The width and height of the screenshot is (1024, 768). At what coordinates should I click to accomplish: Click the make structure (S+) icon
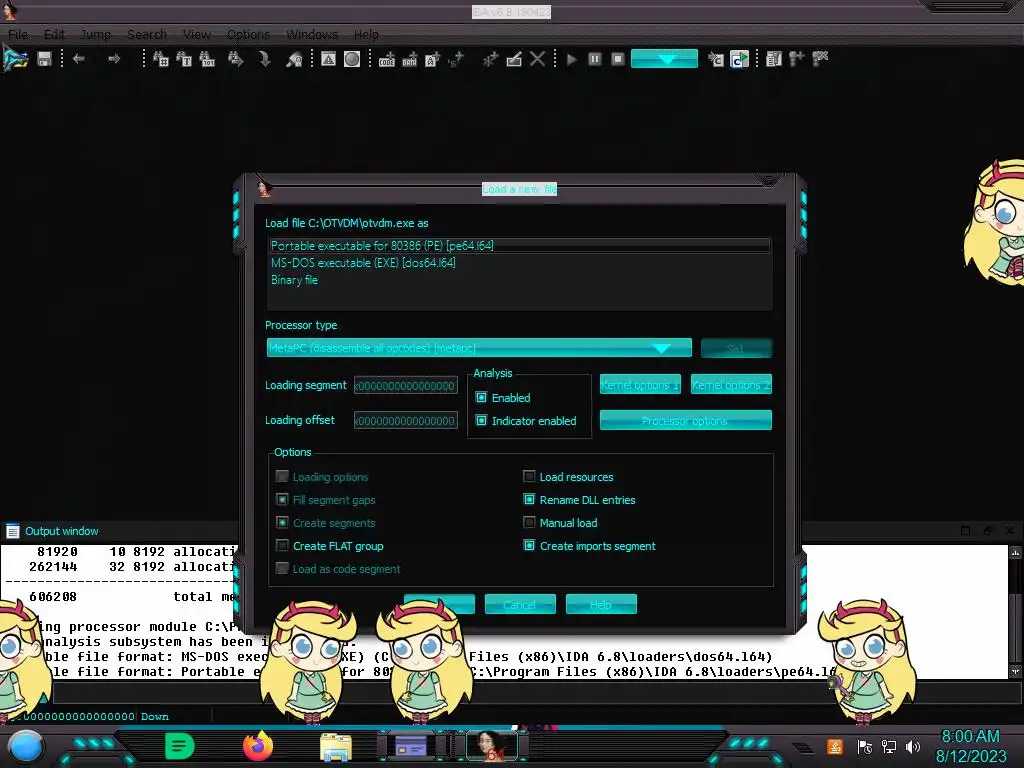pyautogui.click(x=456, y=59)
